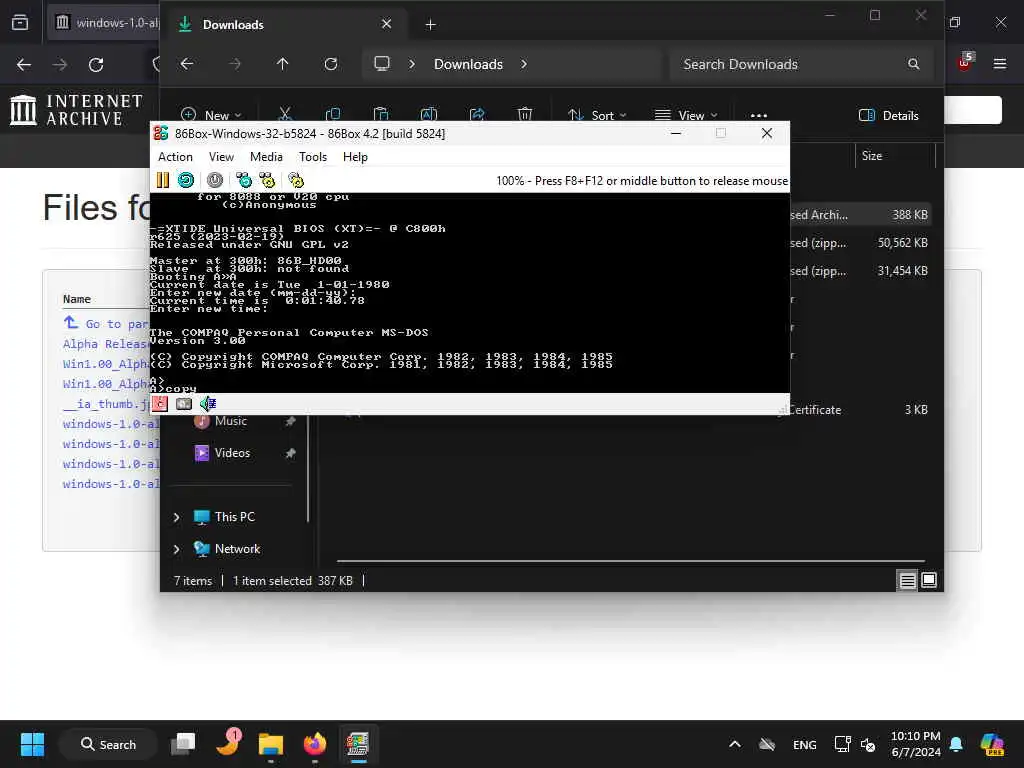The image size is (1024, 768).
Task: Click the Explorer address bar PC icon
Action: [382, 63]
